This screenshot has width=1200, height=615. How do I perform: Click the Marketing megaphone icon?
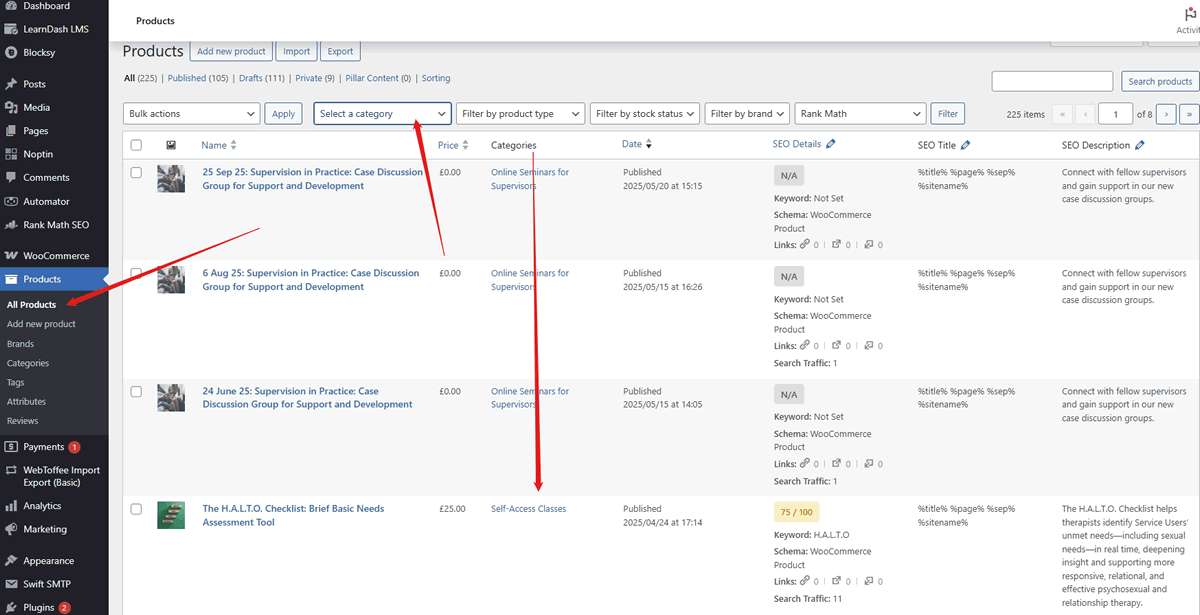coord(11,529)
